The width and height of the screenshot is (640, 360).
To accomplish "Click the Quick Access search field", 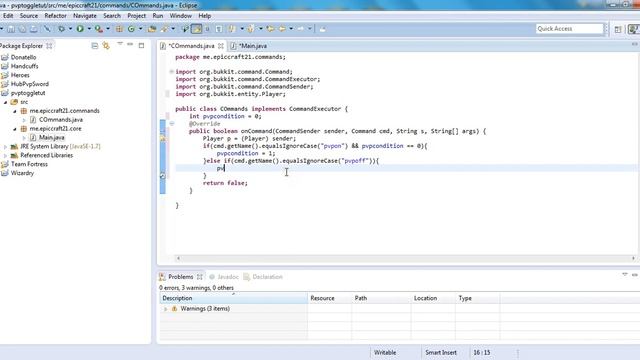I will click(x=569, y=29).
